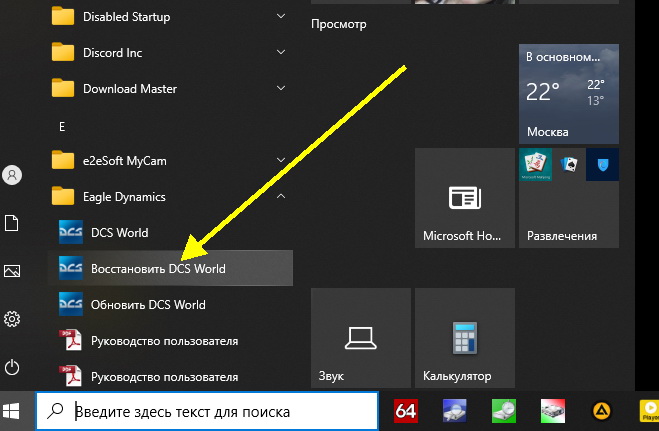The image size is (659, 431).
Task: Open the blue shield tile icon
Action: [x=602, y=165]
